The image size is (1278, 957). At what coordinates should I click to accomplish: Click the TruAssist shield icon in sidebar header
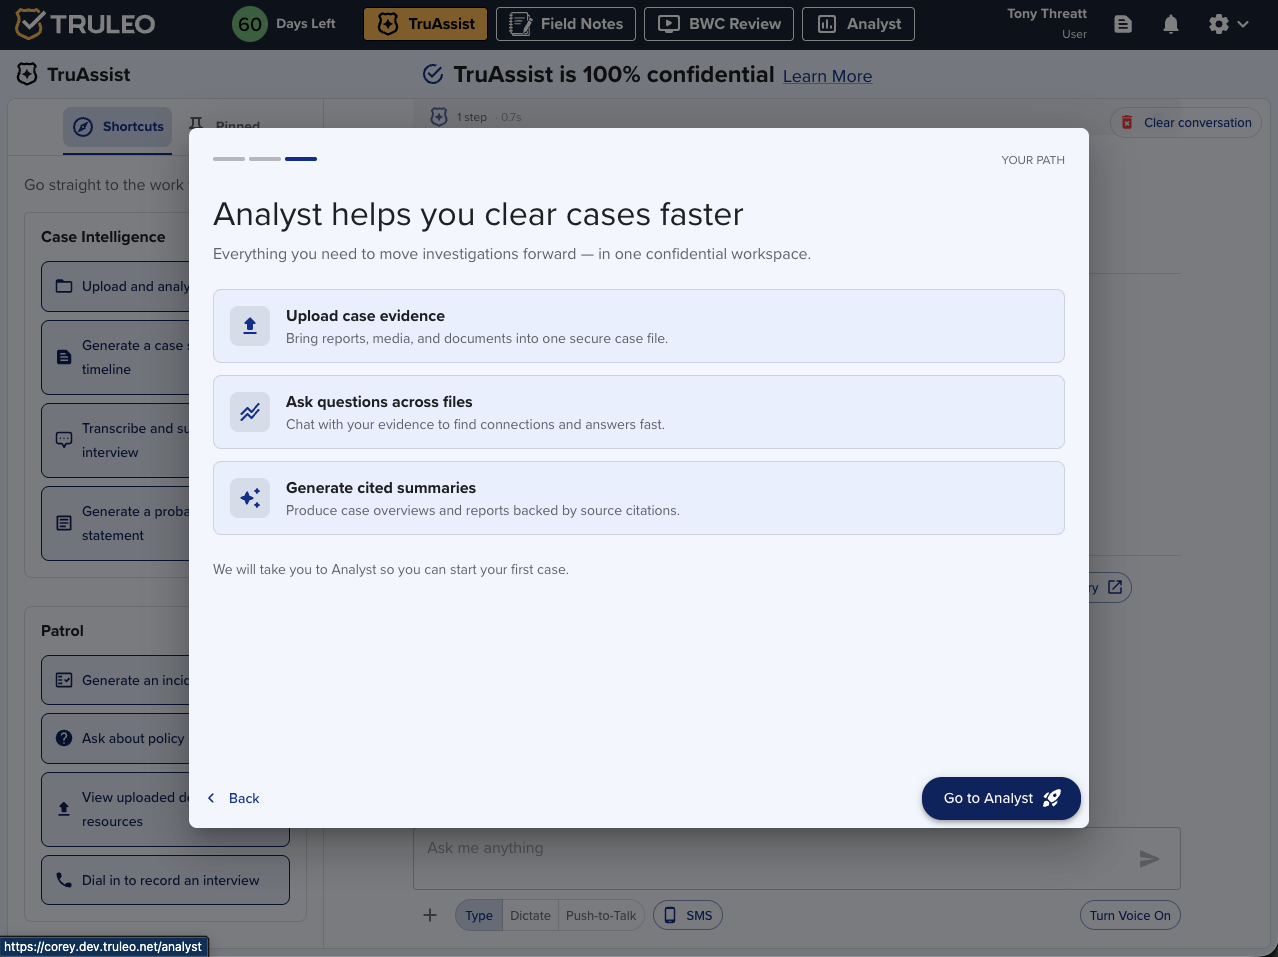pos(27,74)
